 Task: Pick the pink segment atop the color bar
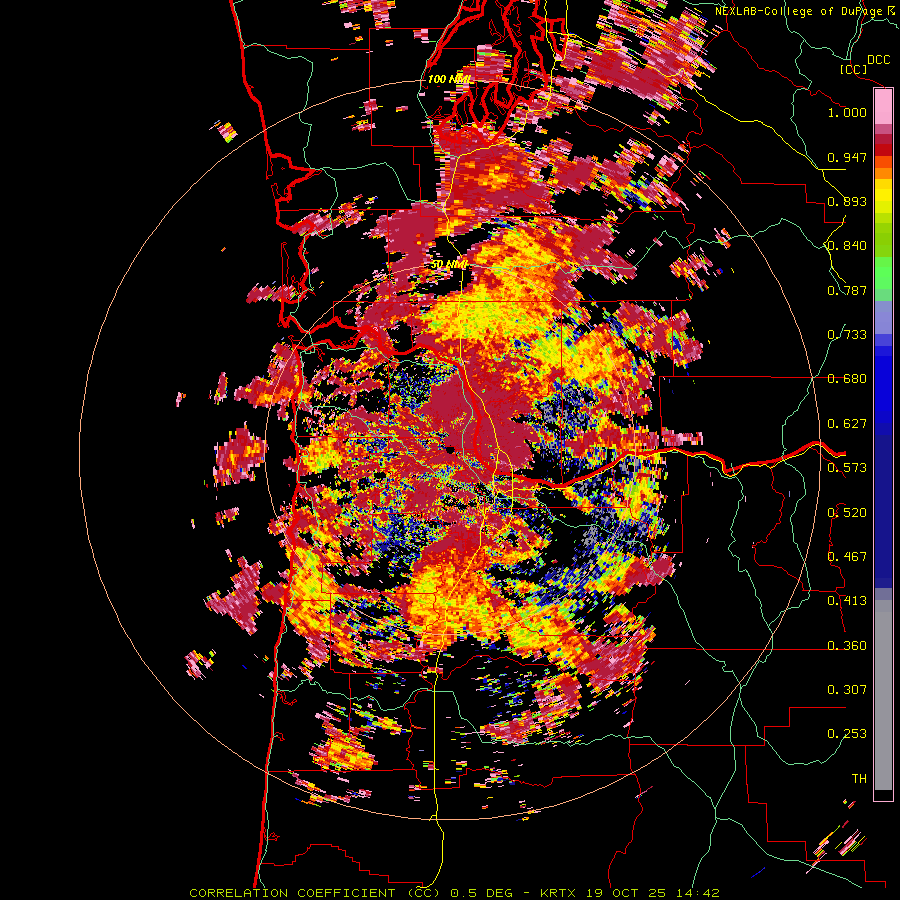883,106
